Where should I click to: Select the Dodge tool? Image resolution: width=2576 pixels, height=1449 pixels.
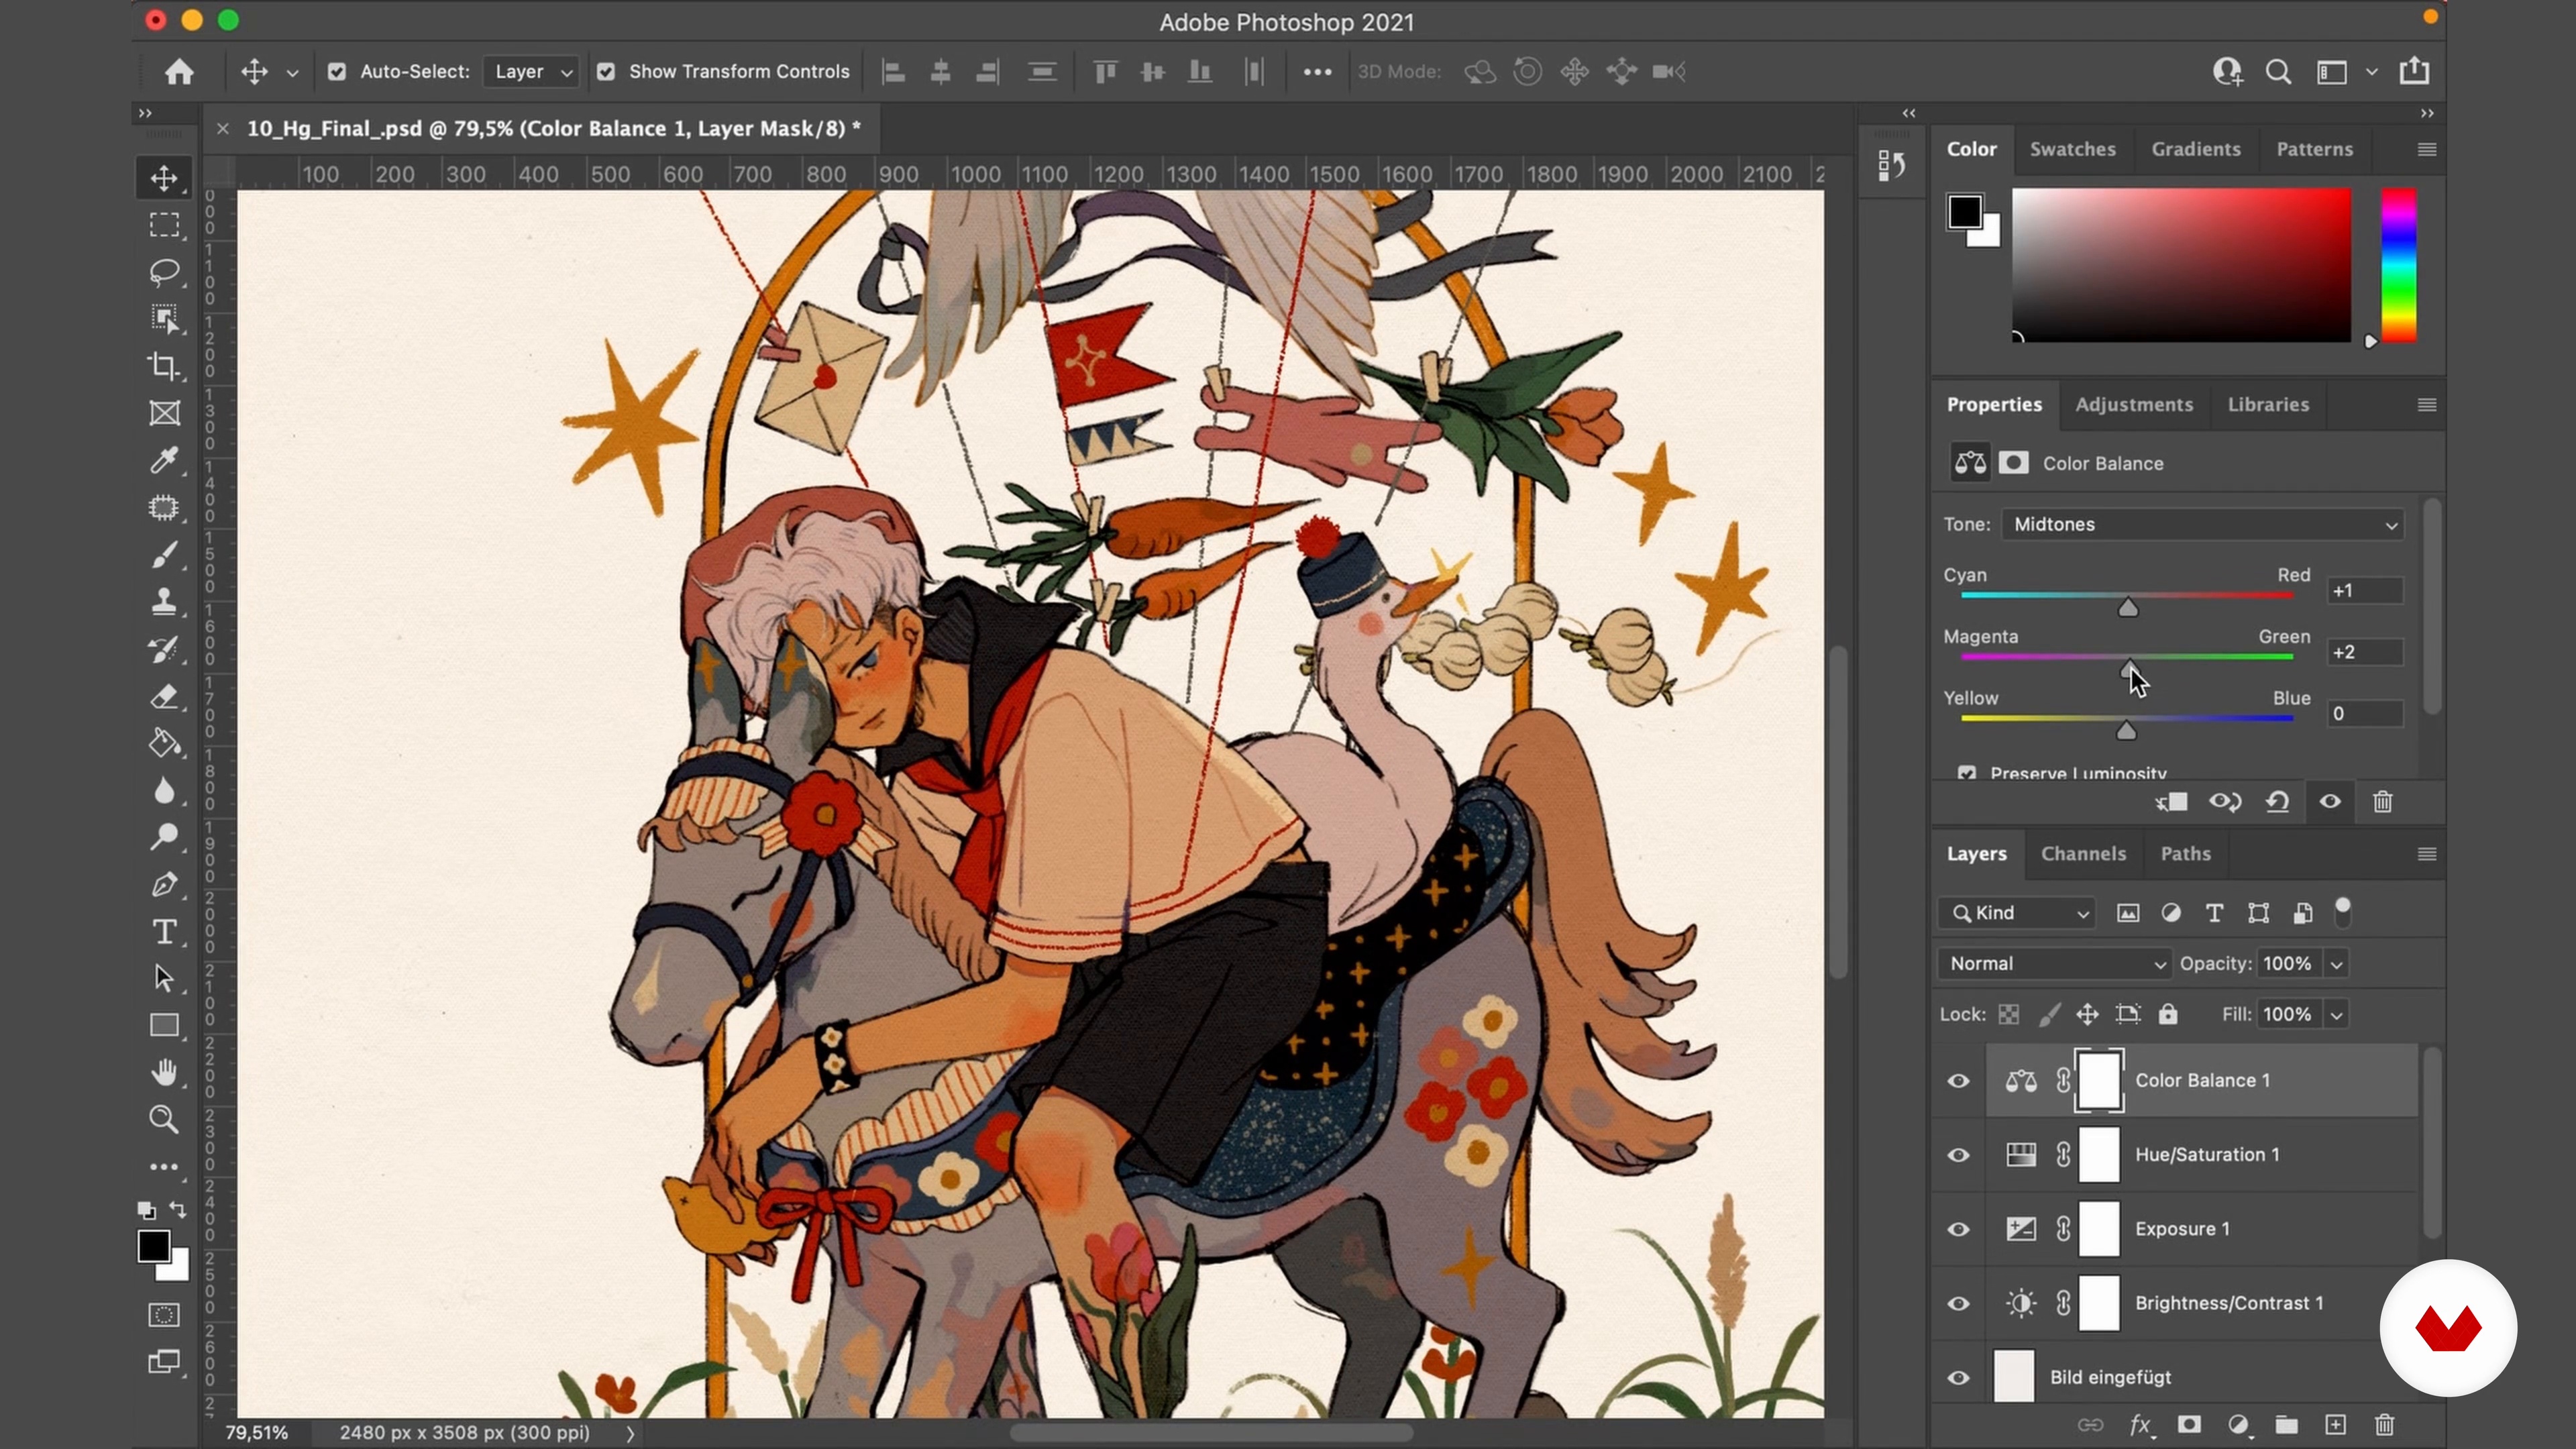coord(164,837)
